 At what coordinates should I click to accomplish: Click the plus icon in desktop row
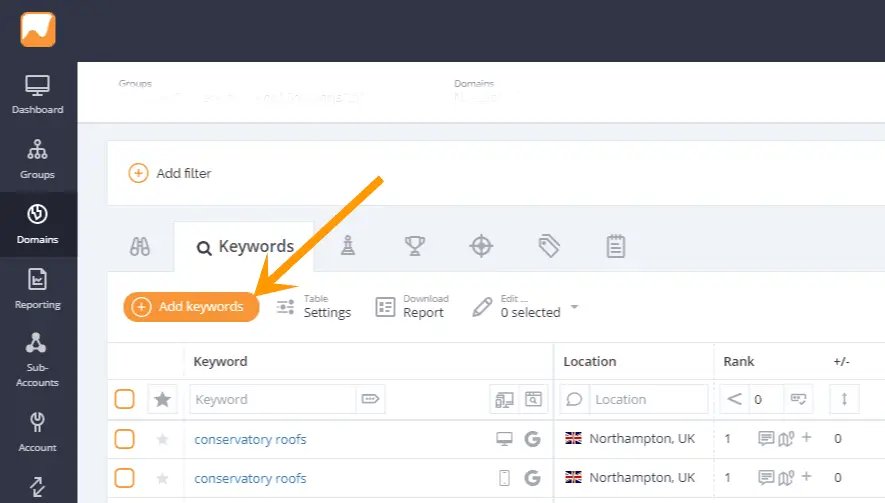pyautogui.click(x=807, y=438)
